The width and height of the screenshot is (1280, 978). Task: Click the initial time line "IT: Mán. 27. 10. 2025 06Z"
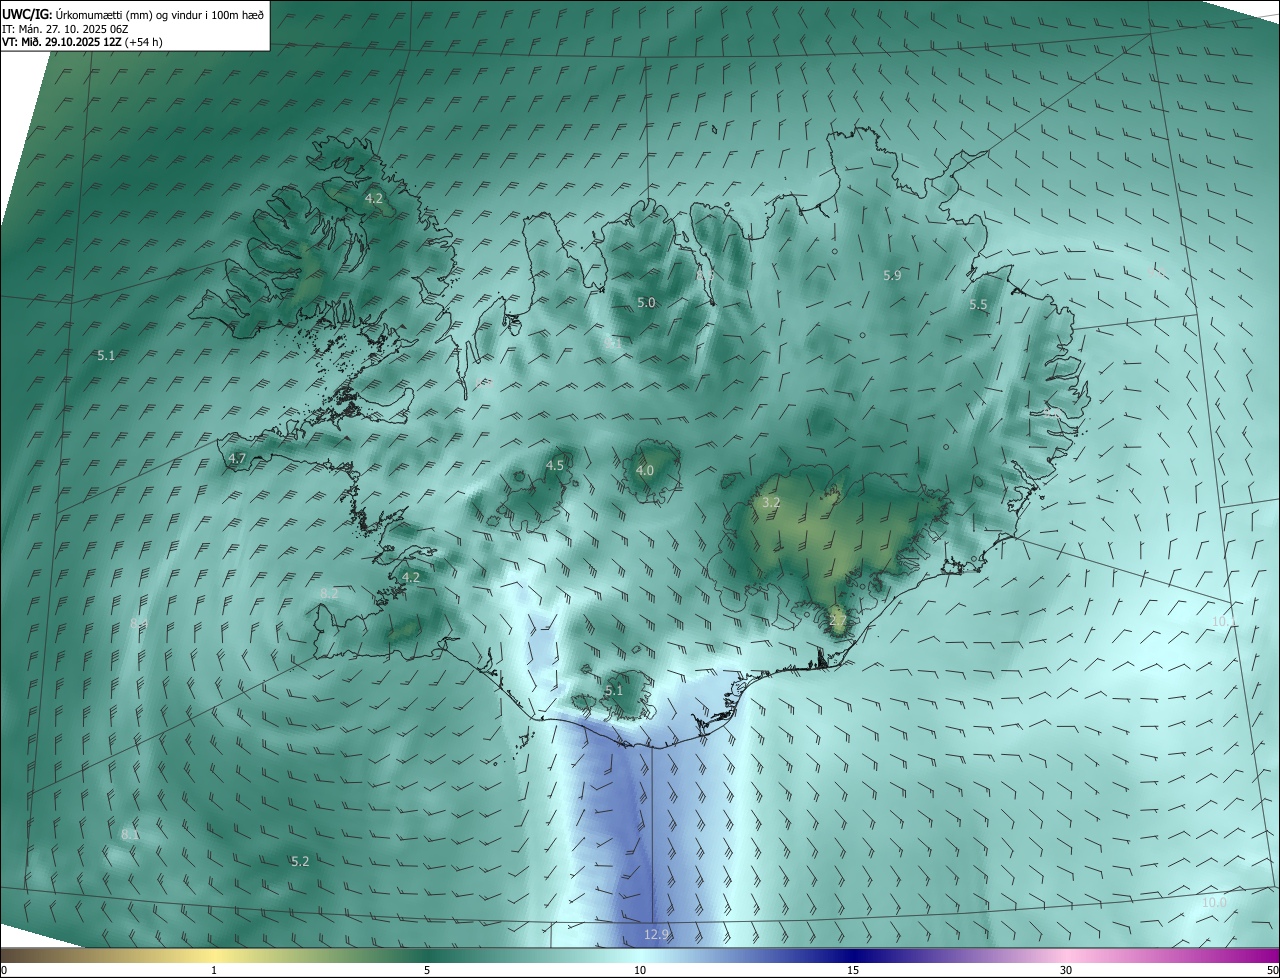click(x=67, y=29)
